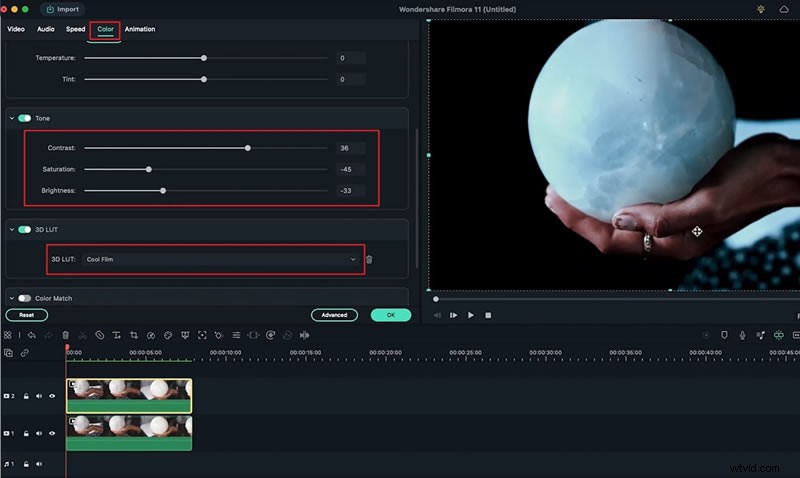Switch to the Audio tab
This screenshot has height=478, width=800.
pos(45,29)
